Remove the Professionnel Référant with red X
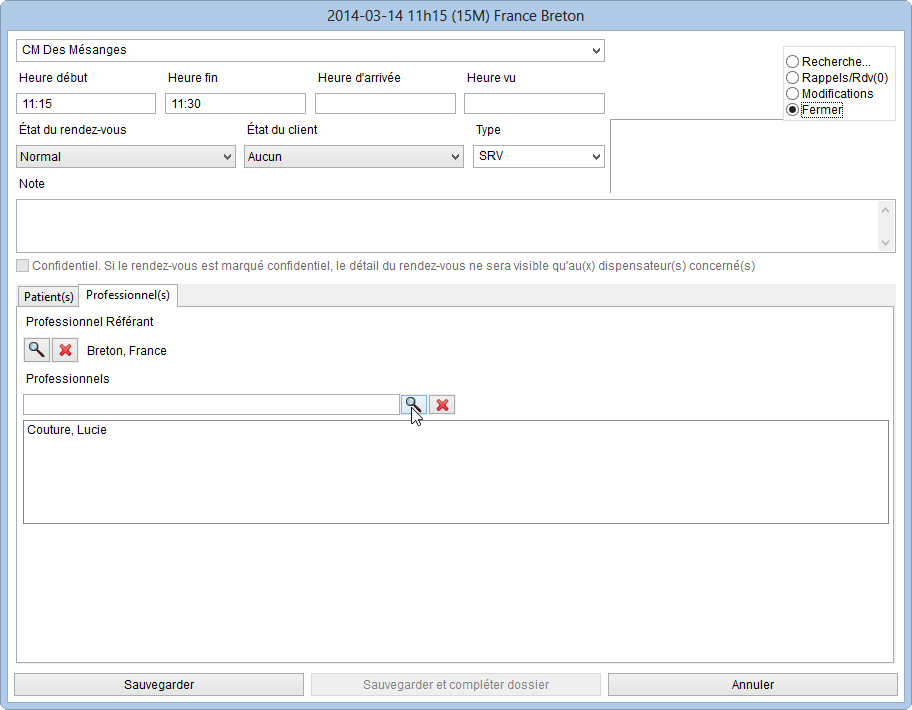 click(65, 350)
